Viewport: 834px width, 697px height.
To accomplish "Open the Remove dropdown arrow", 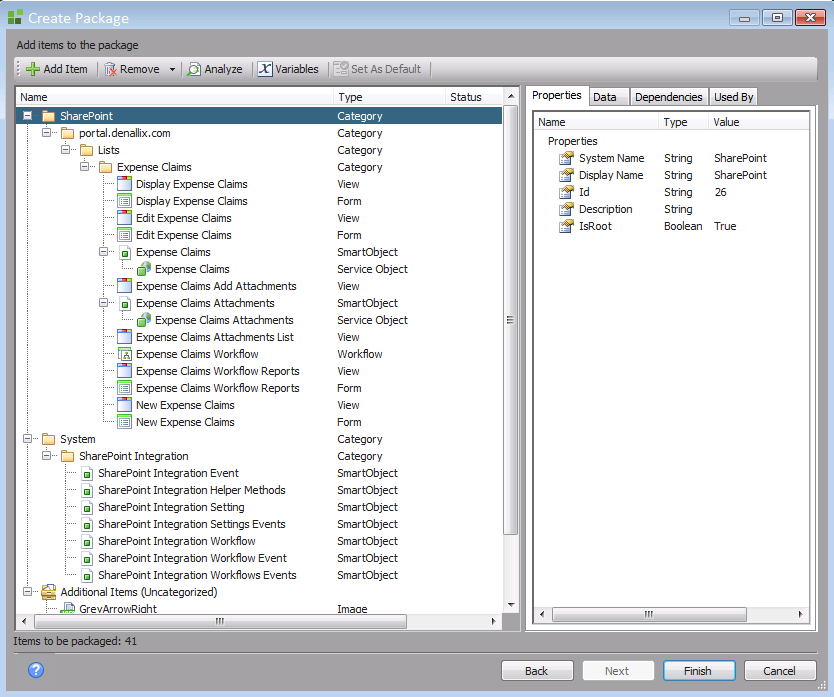I will (x=172, y=70).
